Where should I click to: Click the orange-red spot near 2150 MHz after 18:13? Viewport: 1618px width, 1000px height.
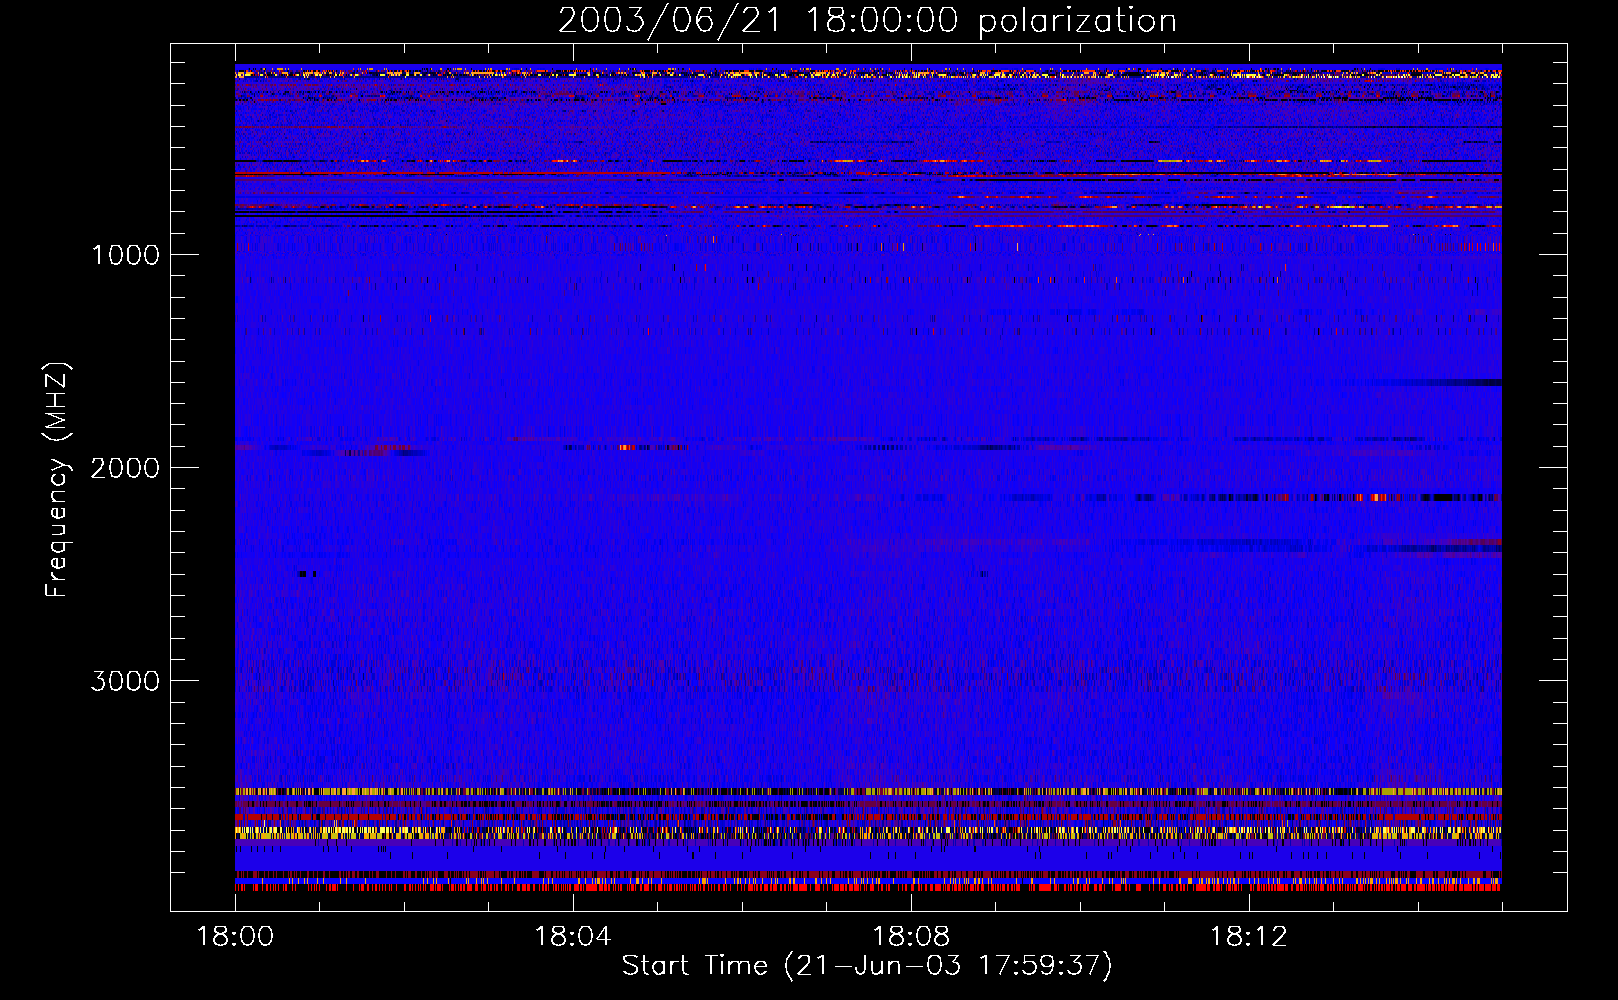pos(1378,497)
